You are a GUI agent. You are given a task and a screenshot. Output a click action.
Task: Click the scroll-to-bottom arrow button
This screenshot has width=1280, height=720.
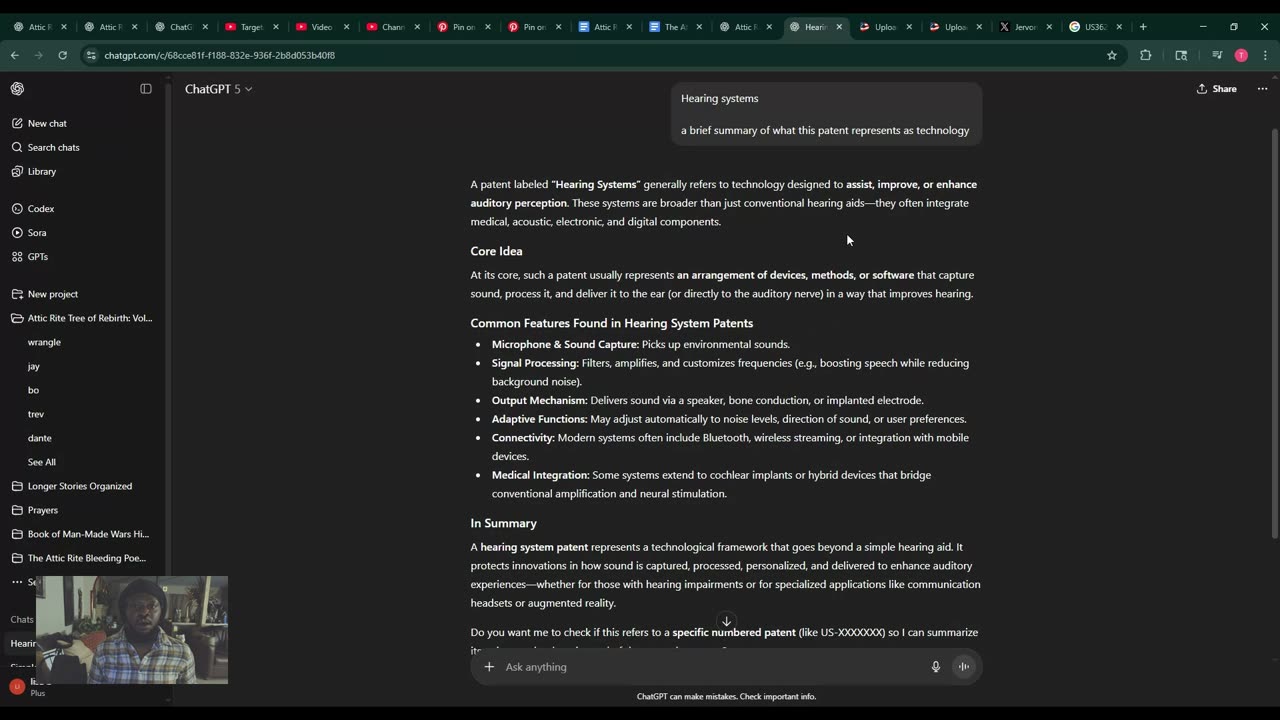point(726,621)
